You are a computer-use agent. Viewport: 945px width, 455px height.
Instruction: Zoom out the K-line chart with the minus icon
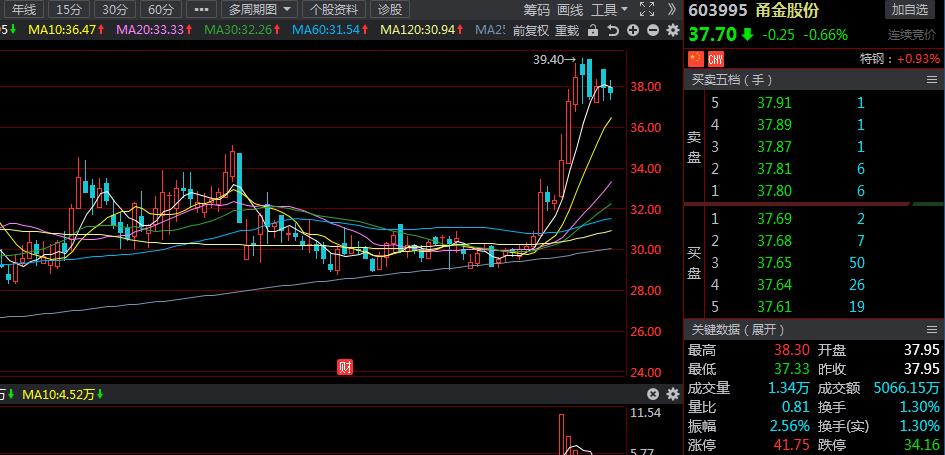tap(653, 31)
